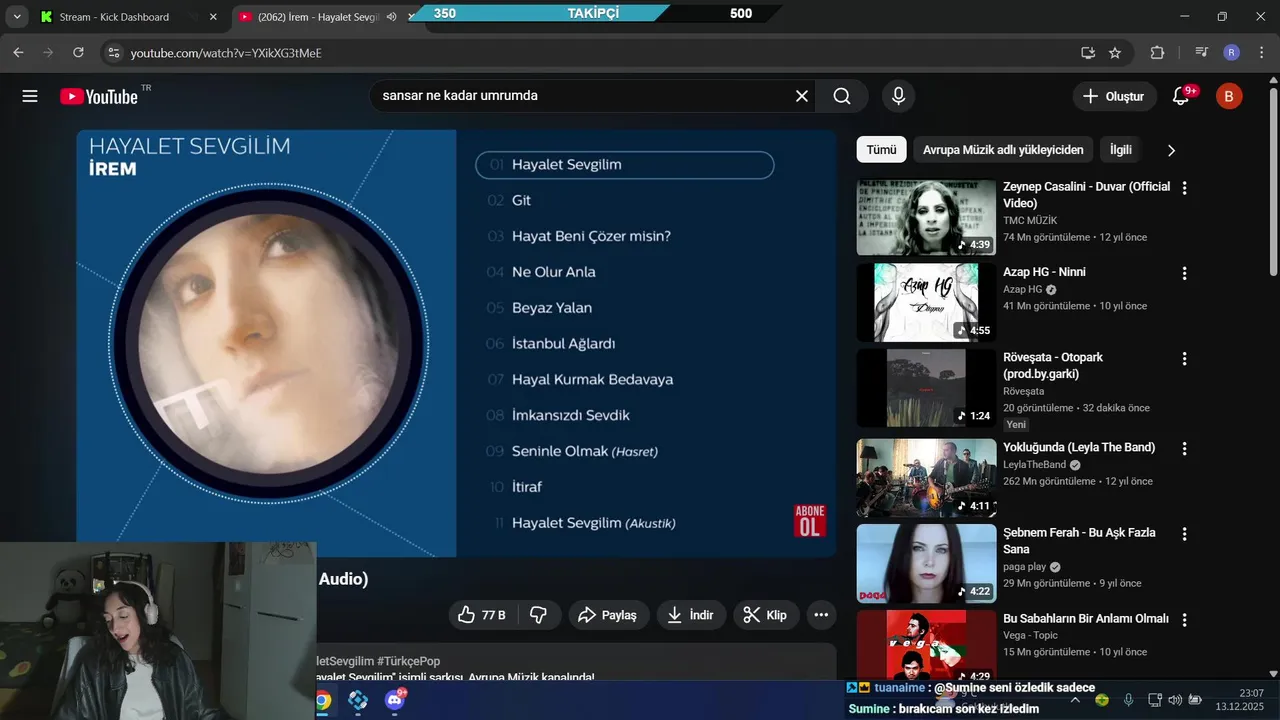
Task: Bookmark this page with the star
Action: (x=1115, y=53)
